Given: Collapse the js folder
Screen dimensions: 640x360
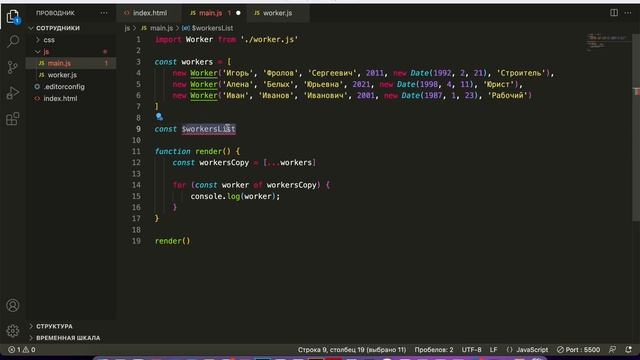Looking at the screenshot, I should [x=46, y=52].
